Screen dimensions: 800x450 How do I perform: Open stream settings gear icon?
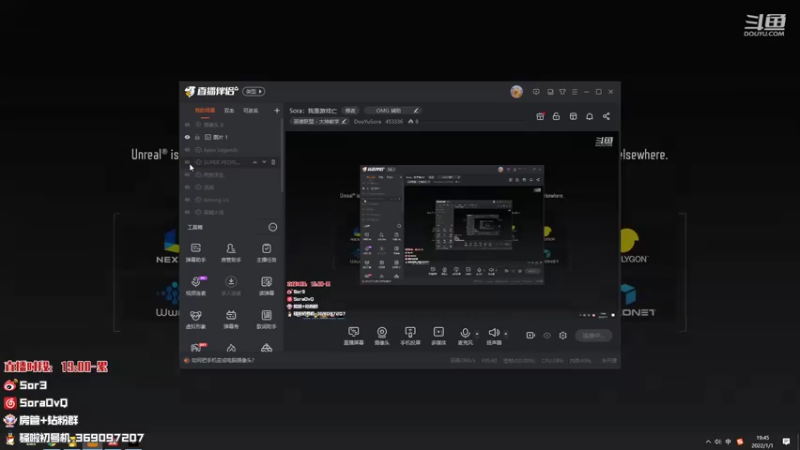(x=563, y=335)
